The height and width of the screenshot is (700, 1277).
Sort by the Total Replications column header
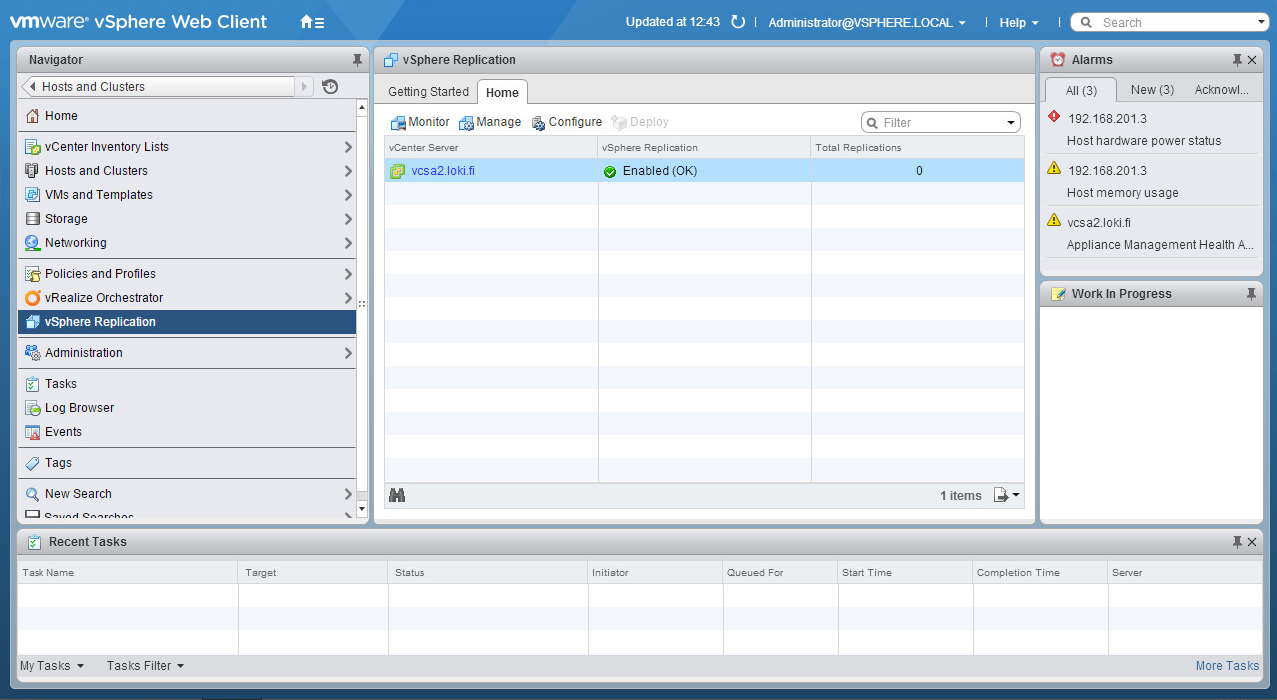[x=917, y=148]
